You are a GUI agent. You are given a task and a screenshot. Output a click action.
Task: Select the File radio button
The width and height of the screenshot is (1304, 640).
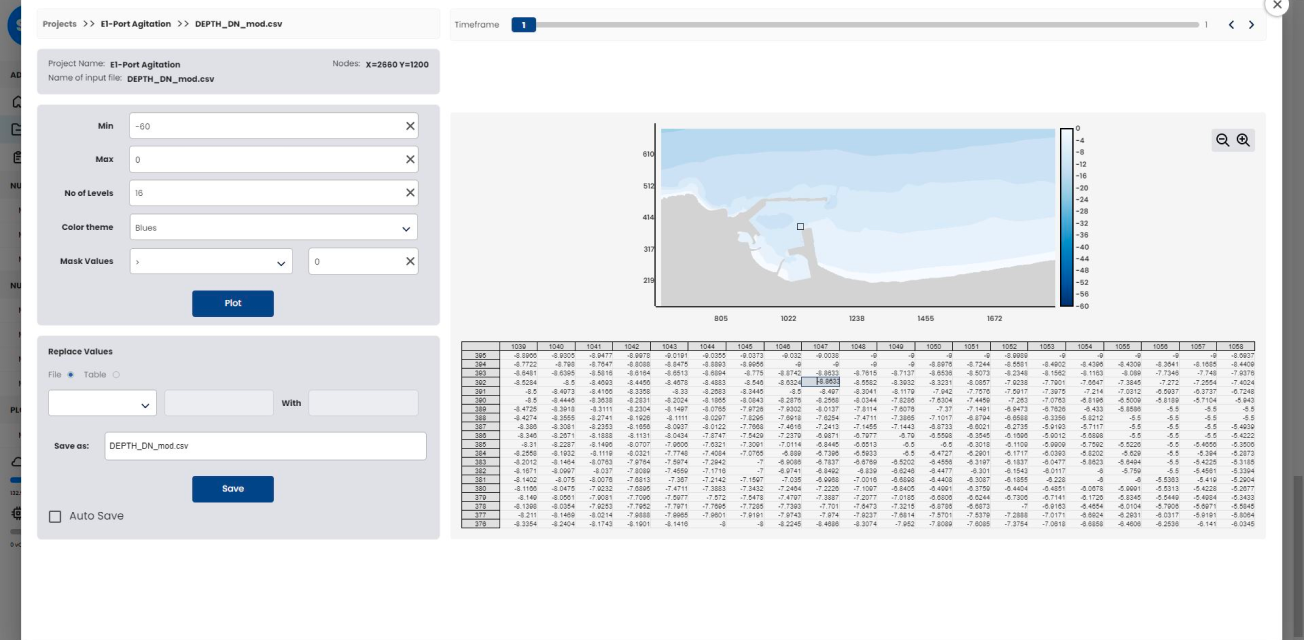[x=71, y=375]
